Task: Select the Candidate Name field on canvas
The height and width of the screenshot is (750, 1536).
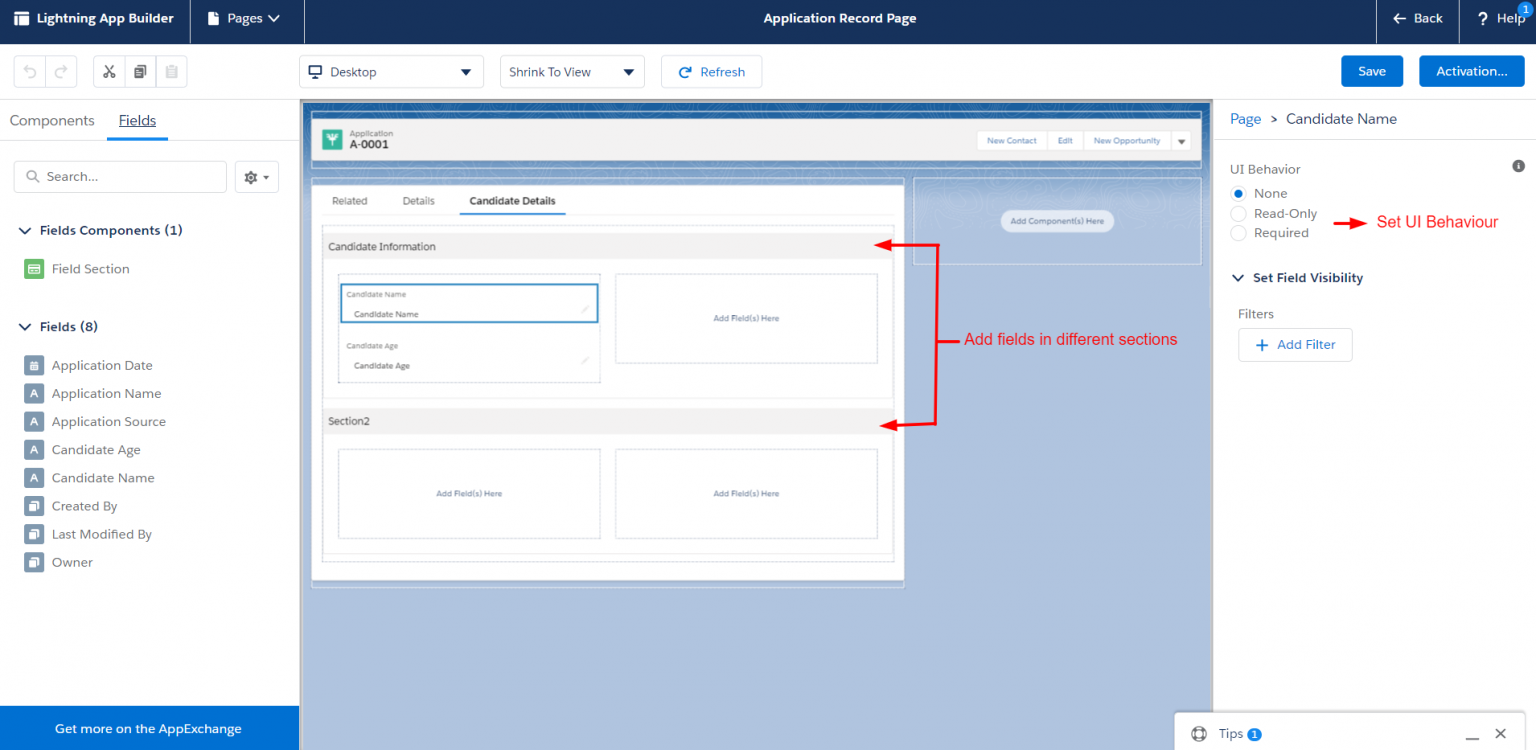Action: pos(469,303)
